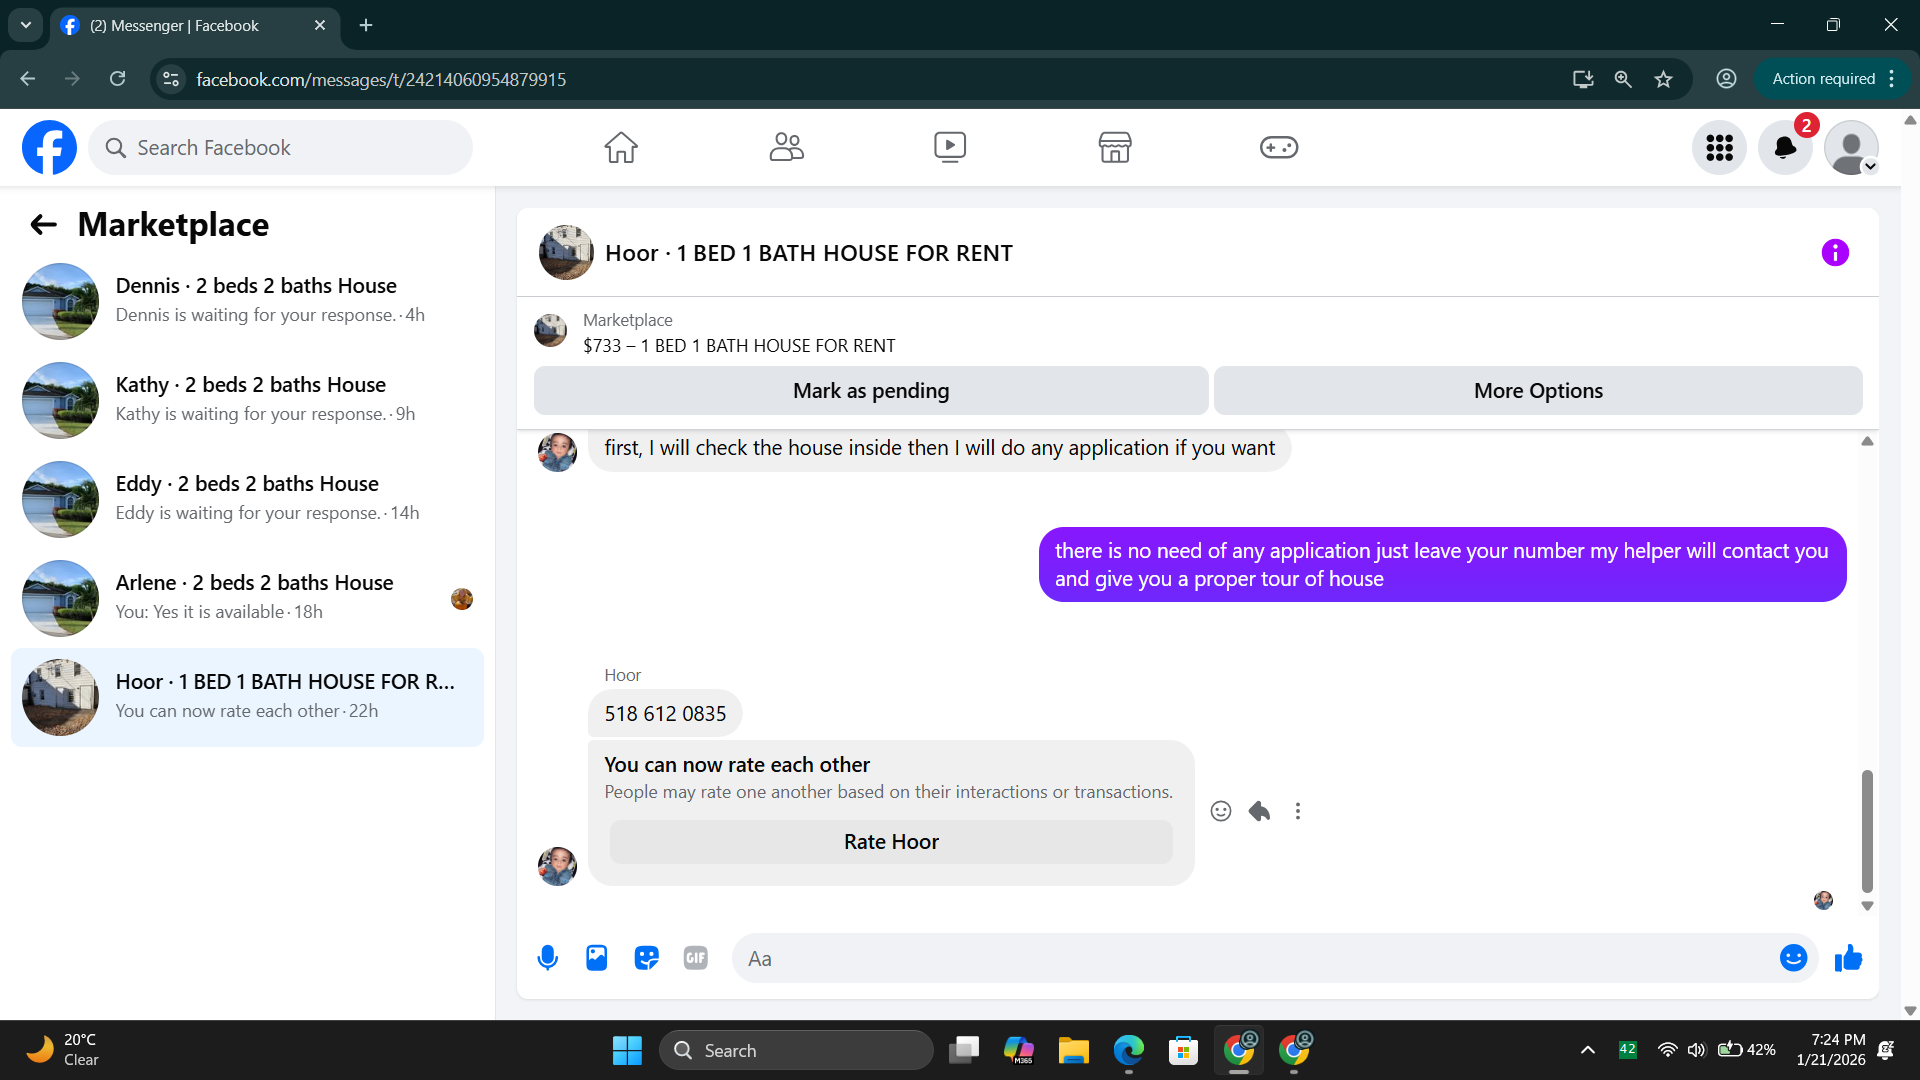This screenshot has height=1080, width=1920.
Task: Open emoji picker in message field
Action: click(1793, 958)
